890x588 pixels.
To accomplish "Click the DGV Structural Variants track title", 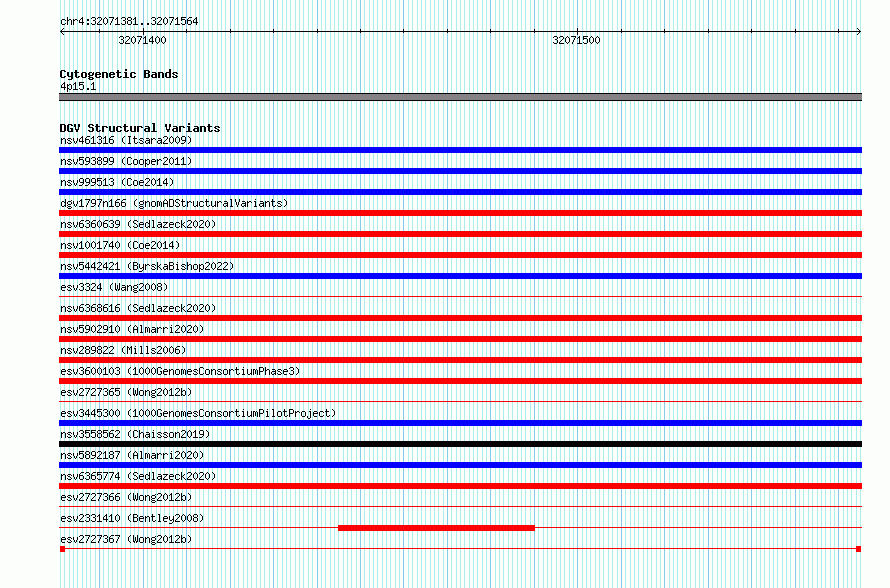I will tap(140, 128).
